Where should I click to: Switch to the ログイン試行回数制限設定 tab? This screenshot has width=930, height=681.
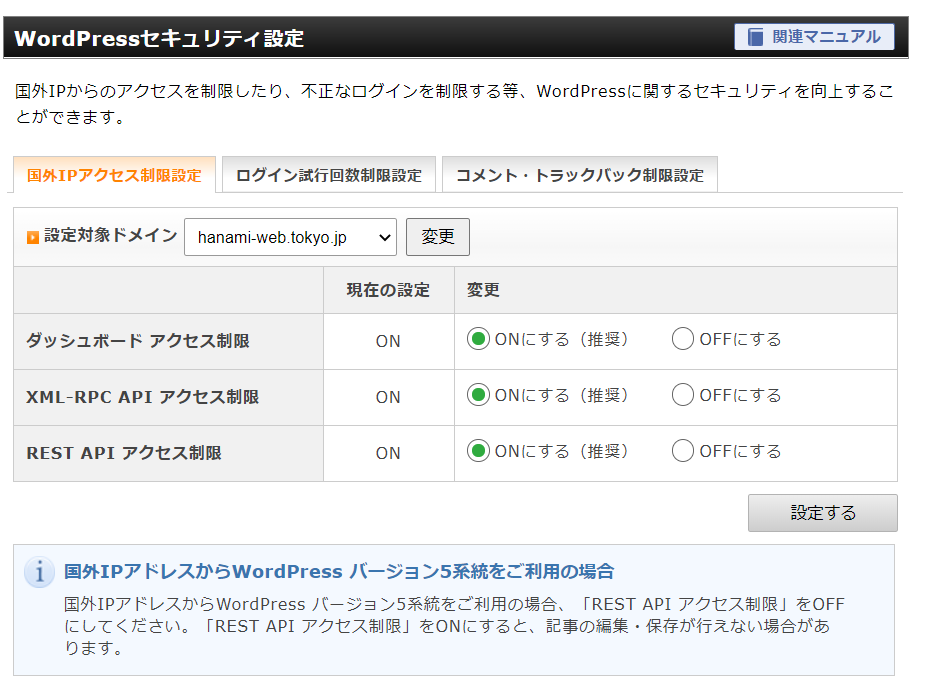coord(329,175)
